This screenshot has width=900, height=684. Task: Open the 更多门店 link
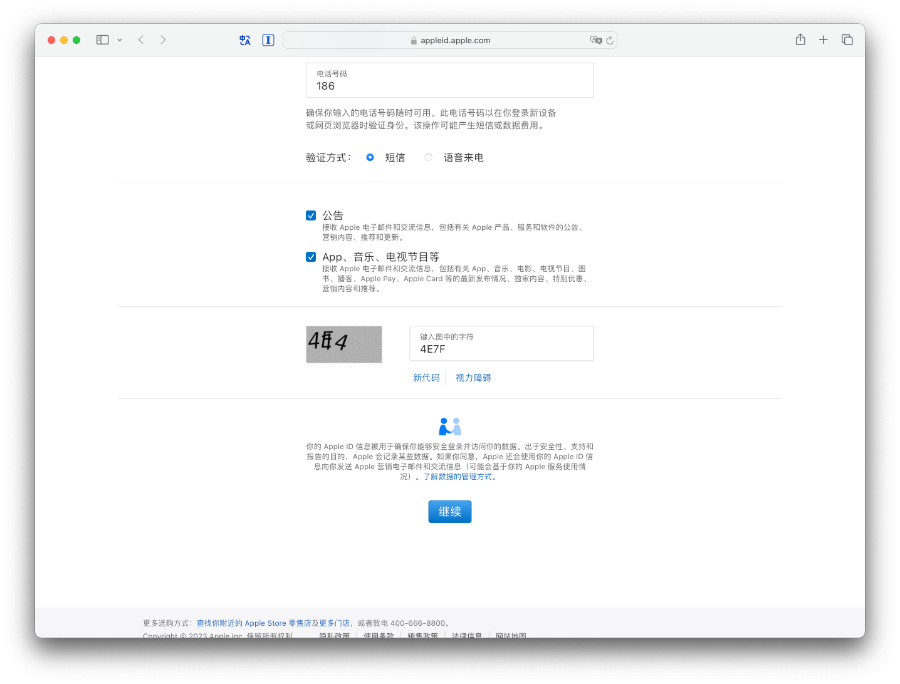[334, 623]
